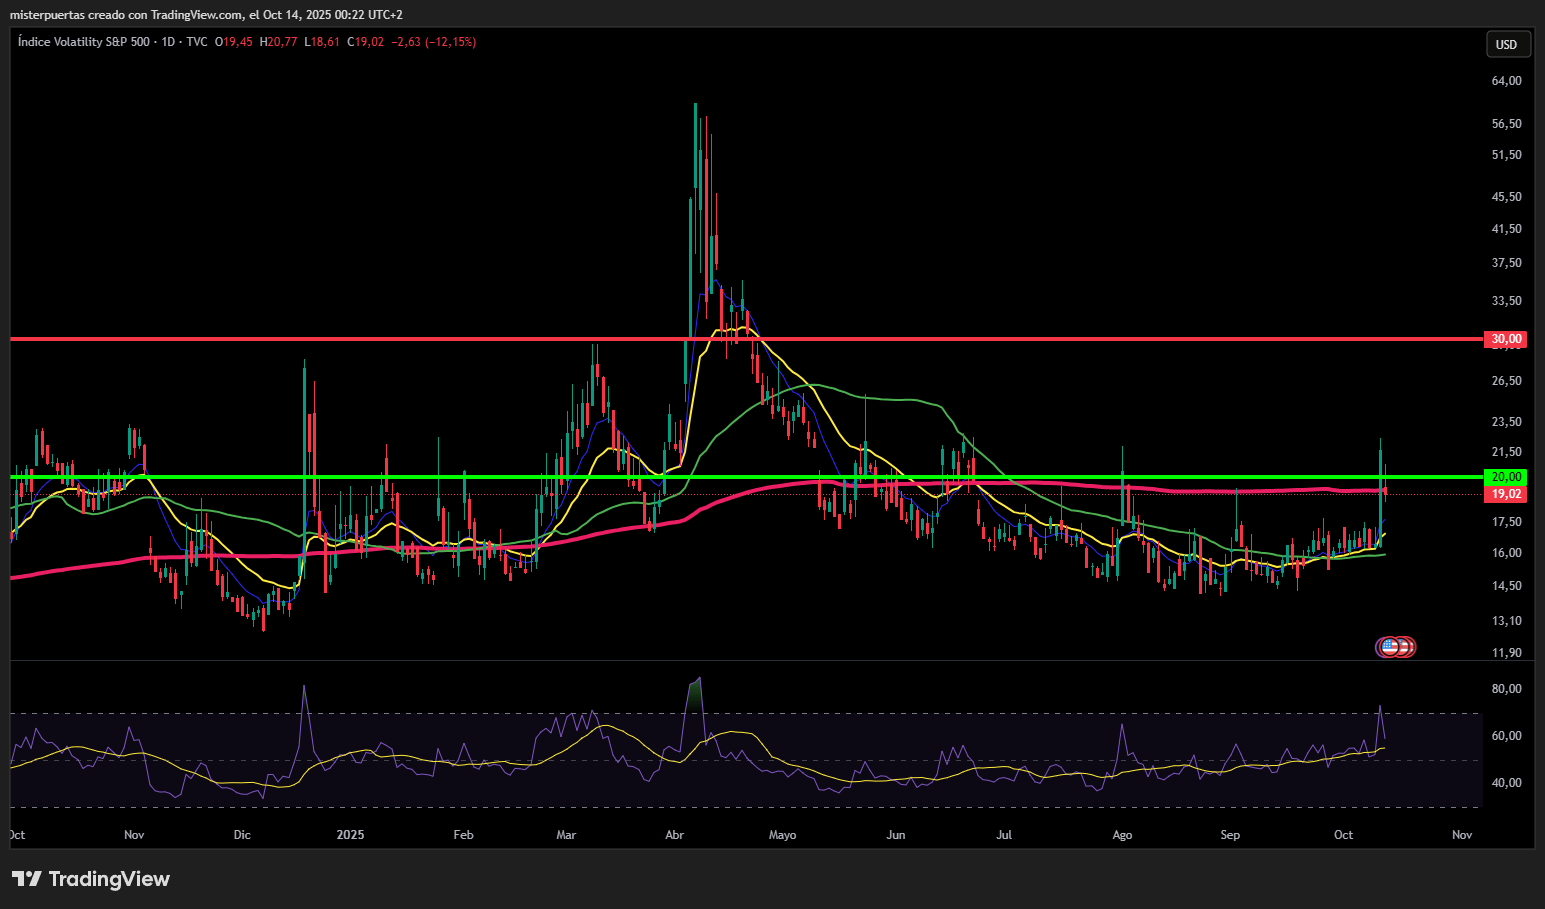
Task: Open the USD currency selector
Action: (1506, 44)
